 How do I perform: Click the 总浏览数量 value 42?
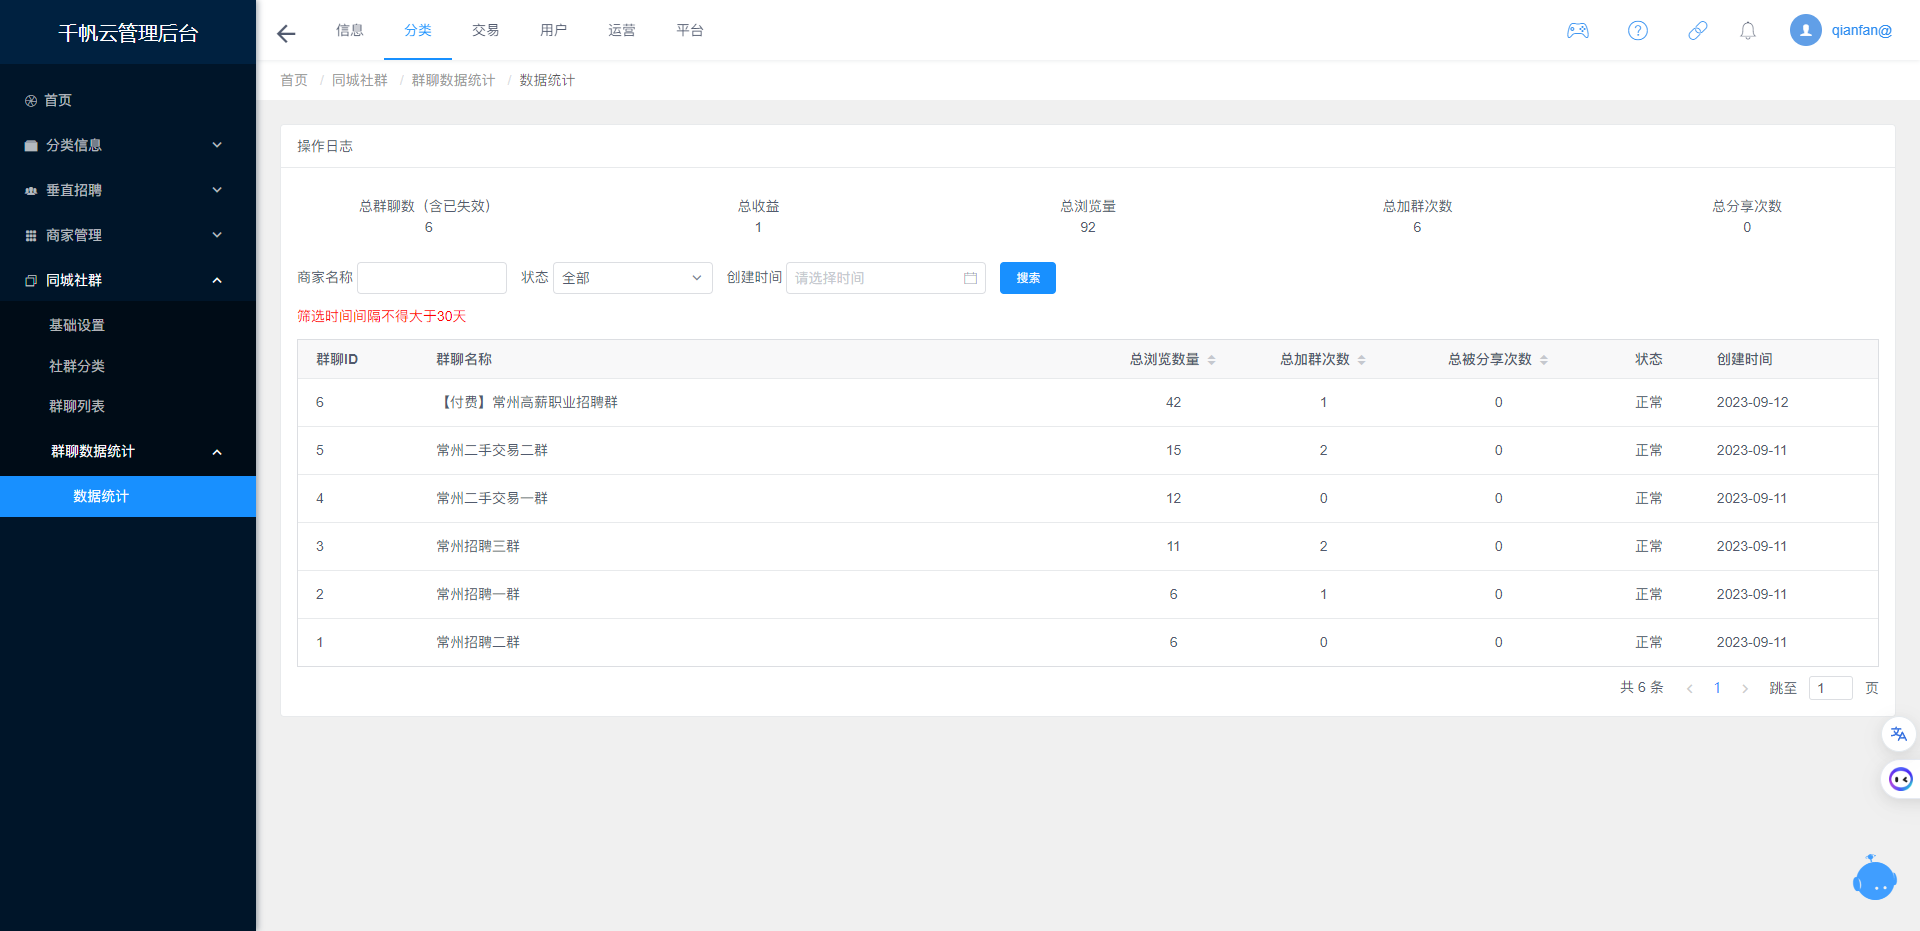coord(1173,402)
